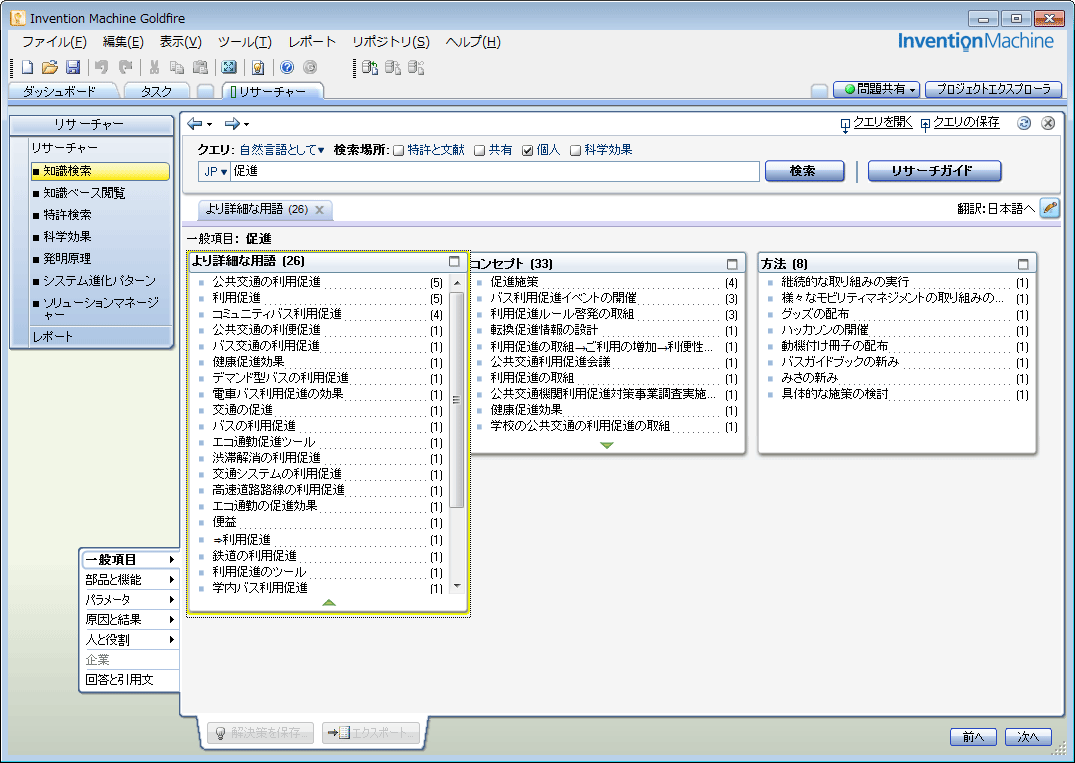Switch to the ダッシュボード tab

click(60, 91)
